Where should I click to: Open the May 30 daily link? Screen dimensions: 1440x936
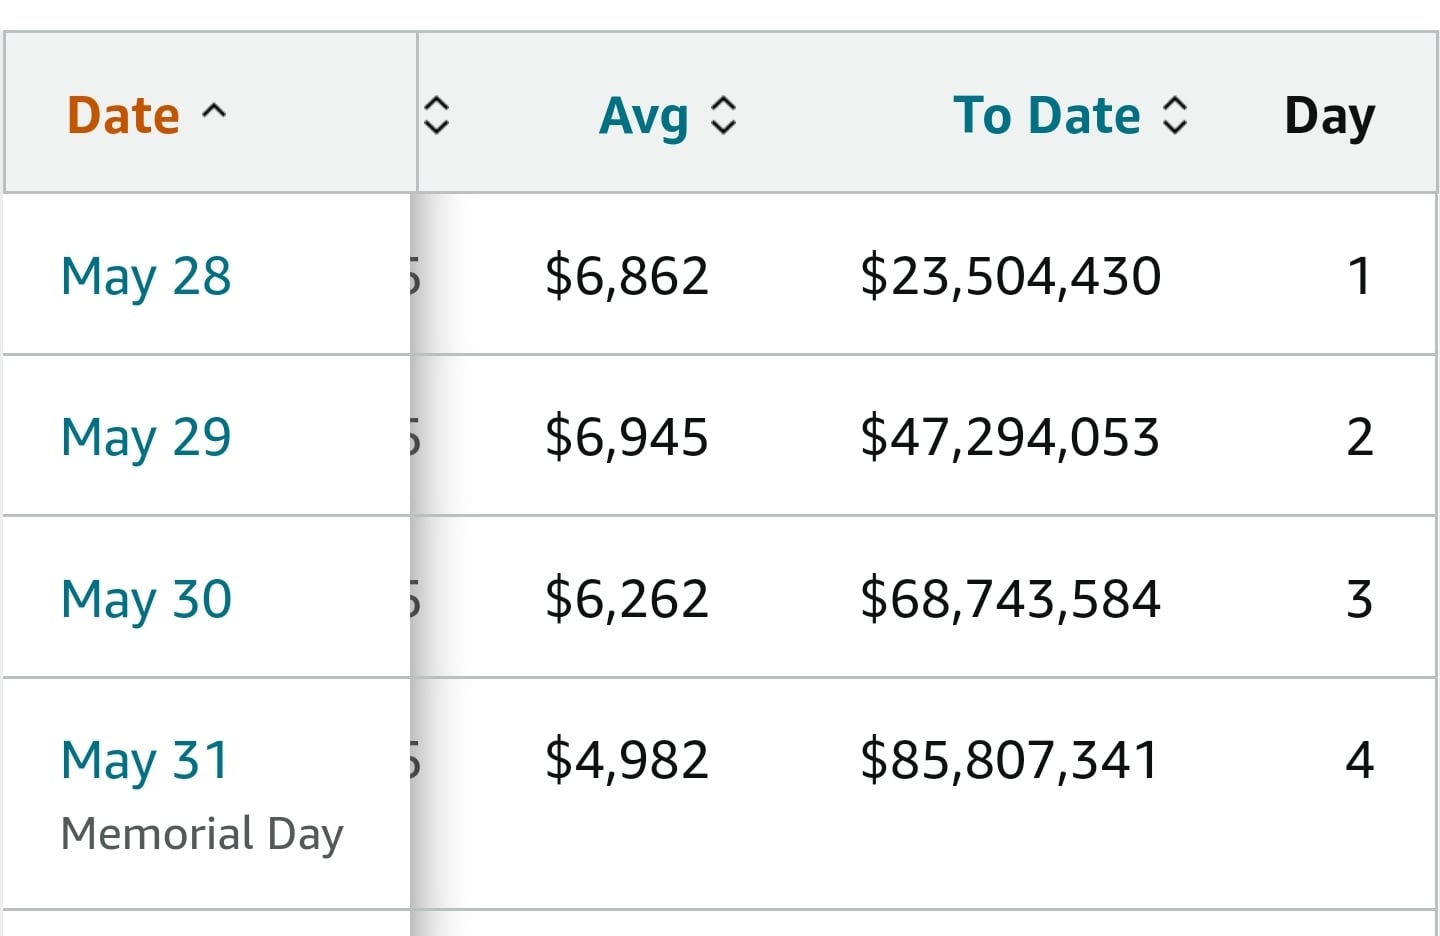(146, 599)
